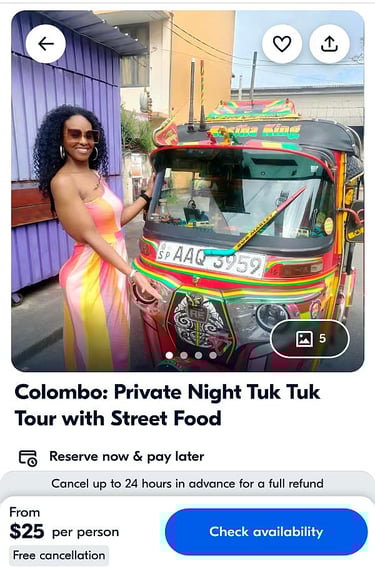Tap the Free cancellation badge
The image size is (375, 568).
click(59, 555)
